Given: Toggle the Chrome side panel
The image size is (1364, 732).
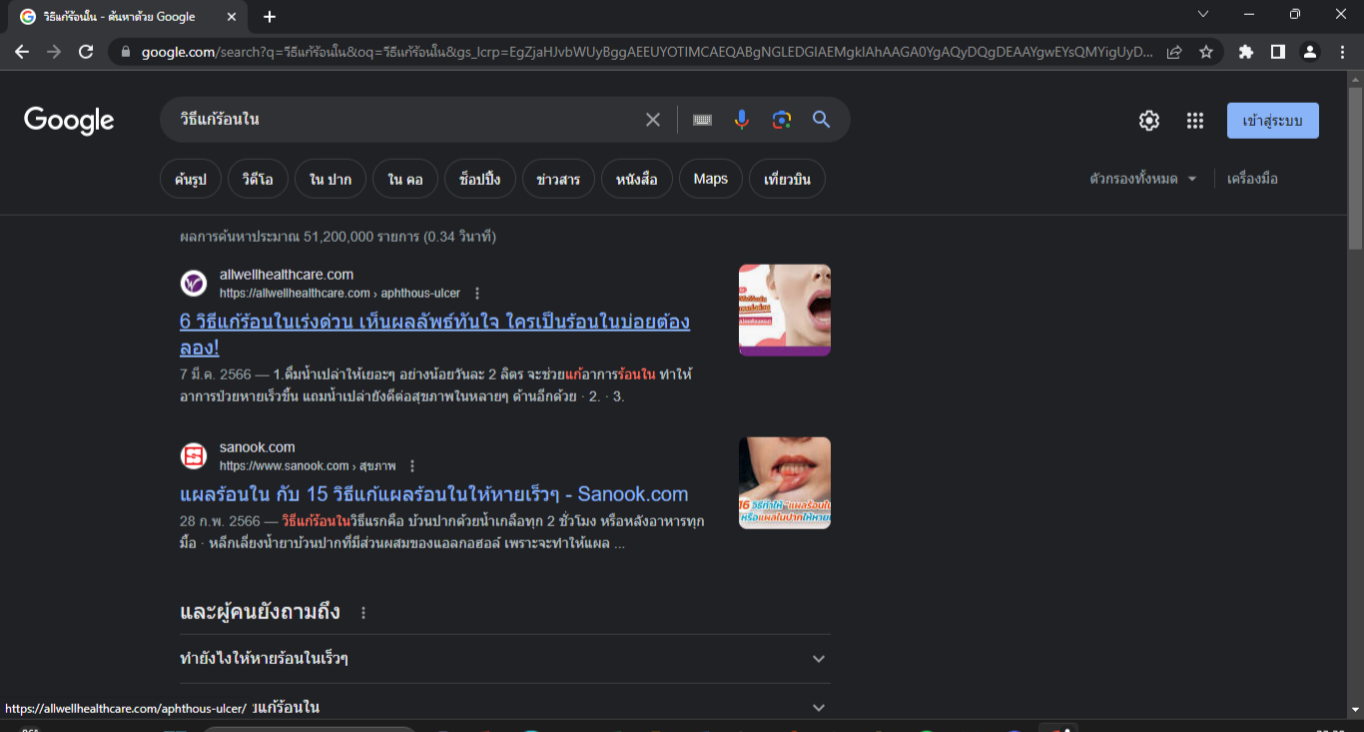Looking at the screenshot, I should (x=1278, y=52).
